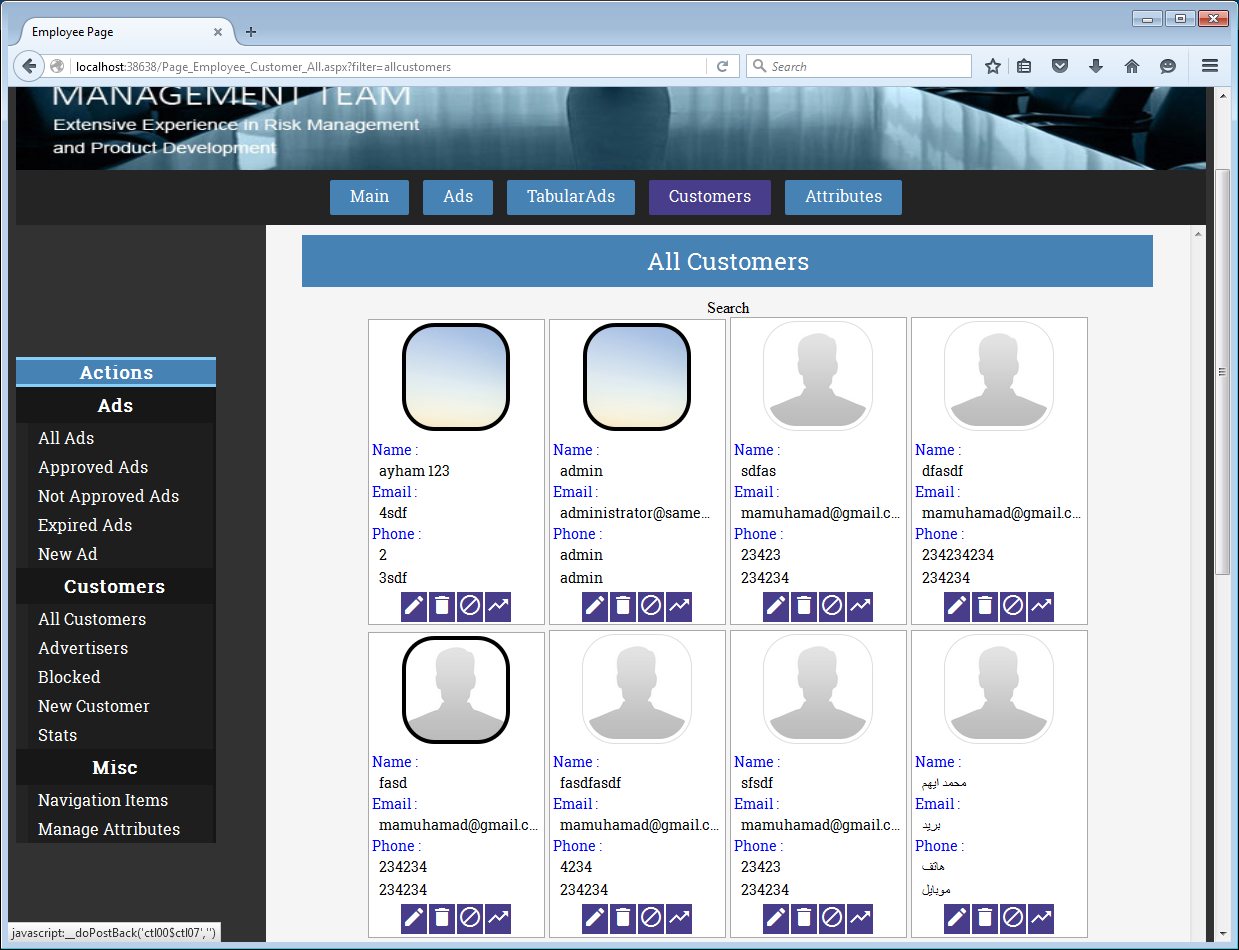Click the block icon on the fasd card
The image size is (1239, 950).
coord(470,918)
